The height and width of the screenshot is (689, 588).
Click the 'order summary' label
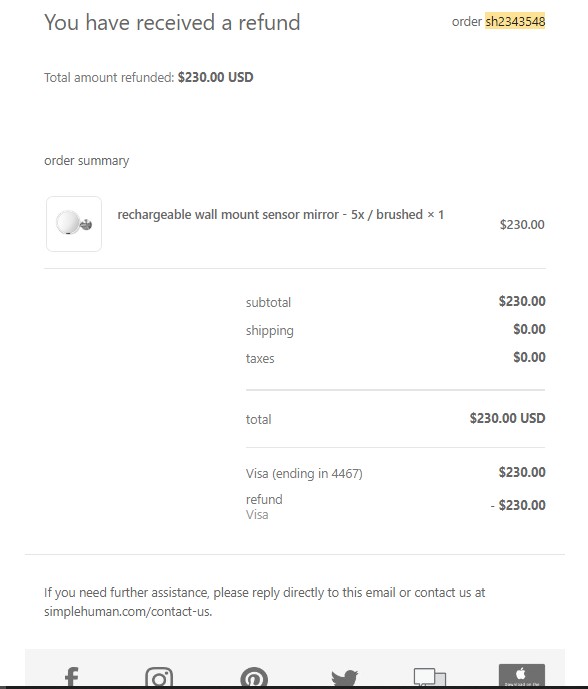(87, 161)
